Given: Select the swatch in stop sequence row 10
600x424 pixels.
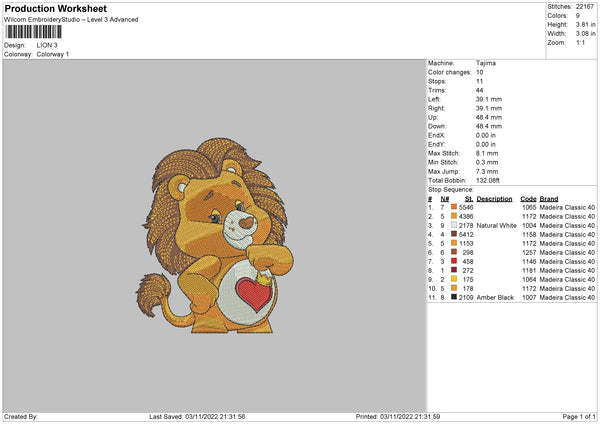Looking at the screenshot, I should (454, 288).
